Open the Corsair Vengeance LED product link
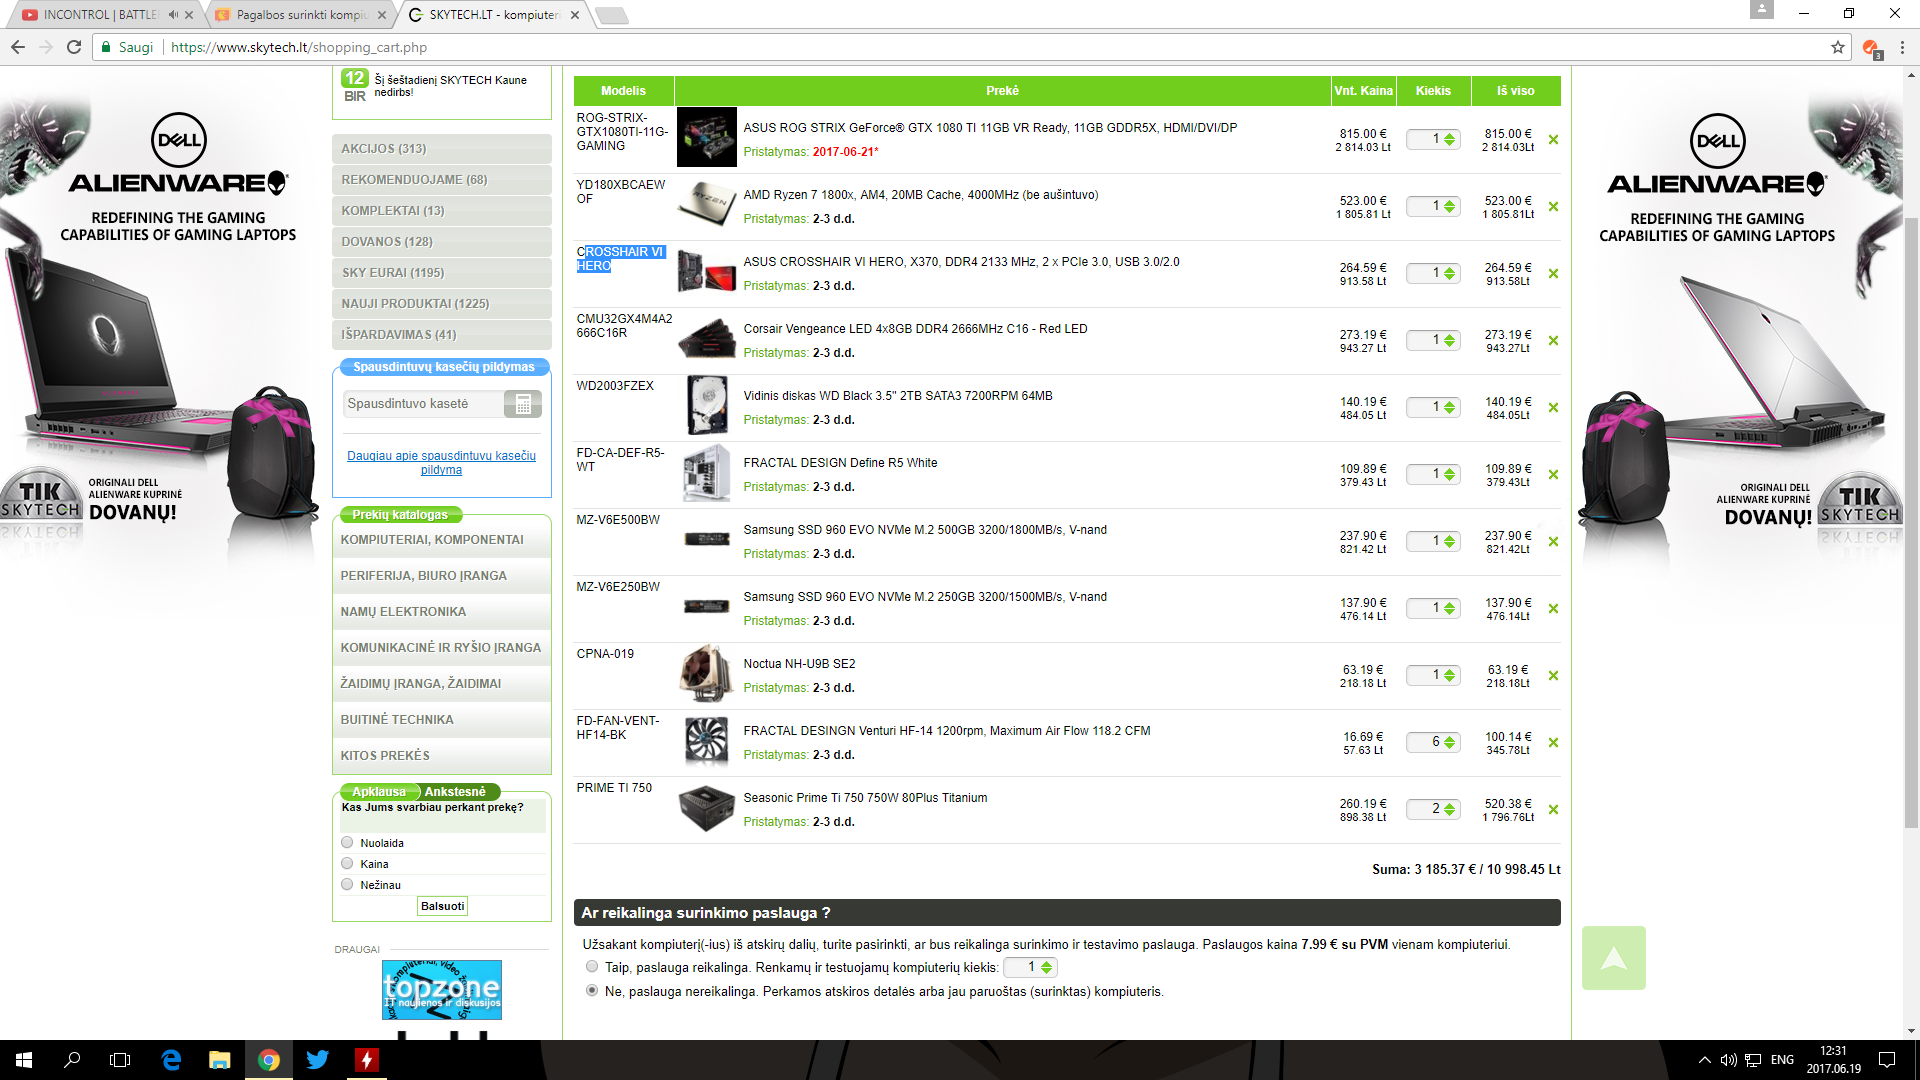 click(915, 329)
